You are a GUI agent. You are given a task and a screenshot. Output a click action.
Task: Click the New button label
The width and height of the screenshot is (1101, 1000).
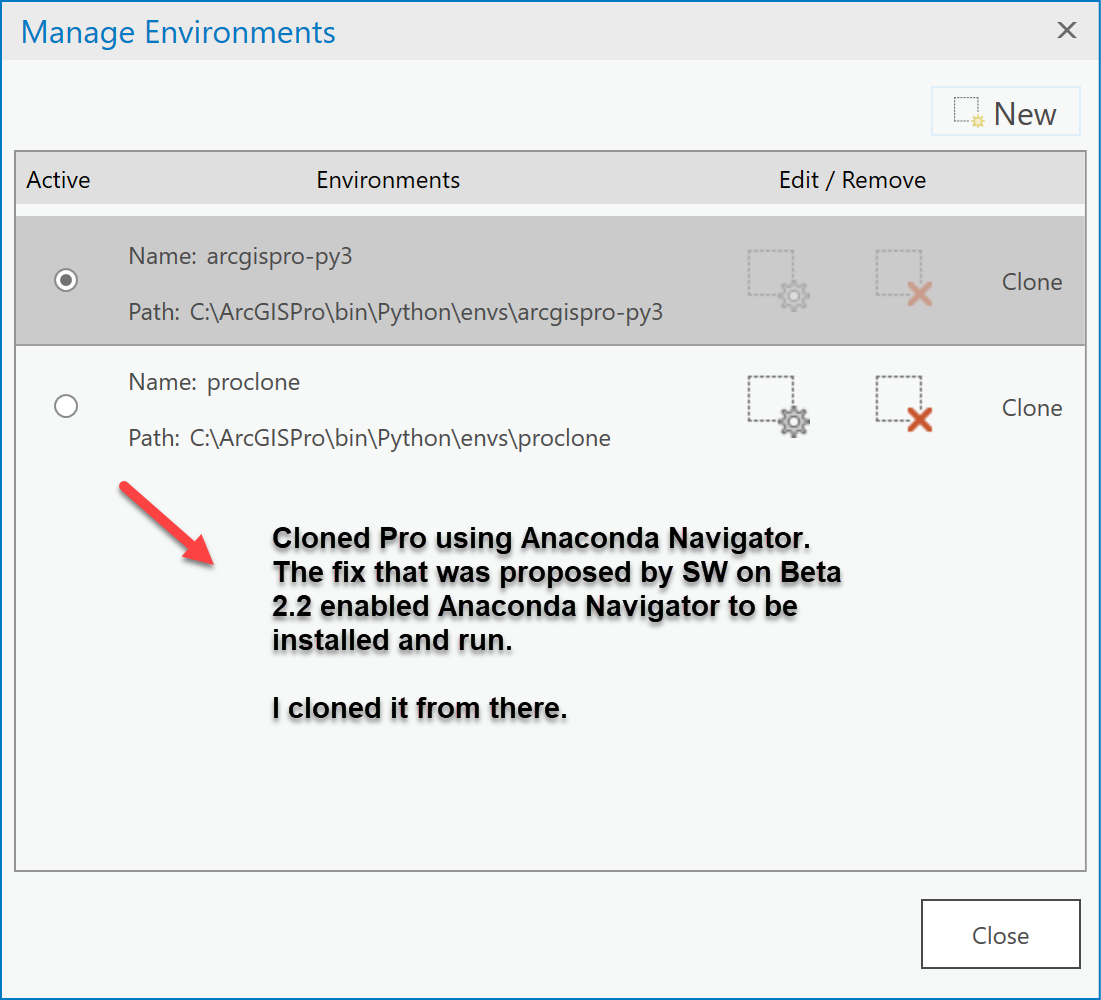click(1024, 114)
